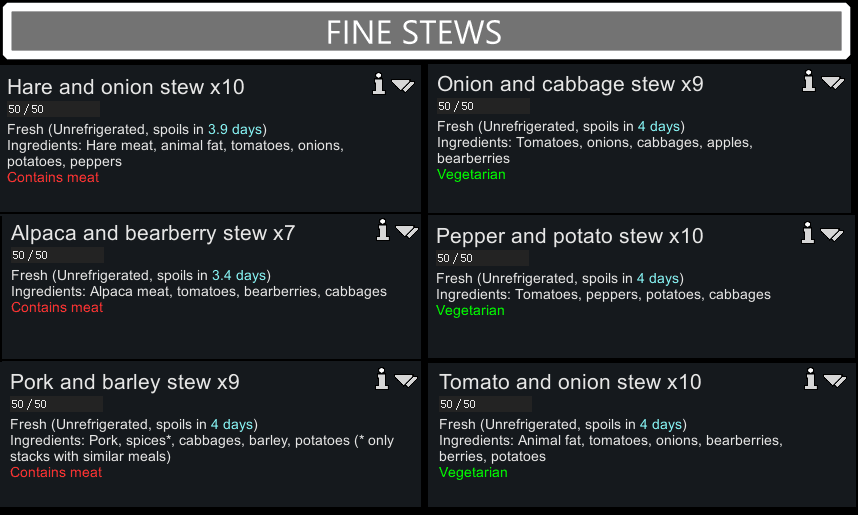Click the FINE STEWS header bar
The width and height of the screenshot is (858, 515).
[x=426, y=32]
